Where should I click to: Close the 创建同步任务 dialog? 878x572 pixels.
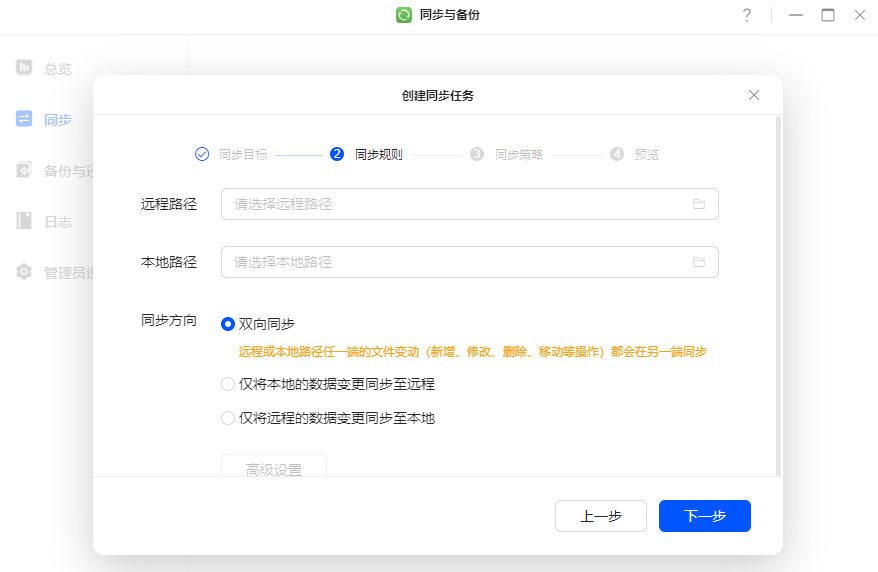pos(754,95)
